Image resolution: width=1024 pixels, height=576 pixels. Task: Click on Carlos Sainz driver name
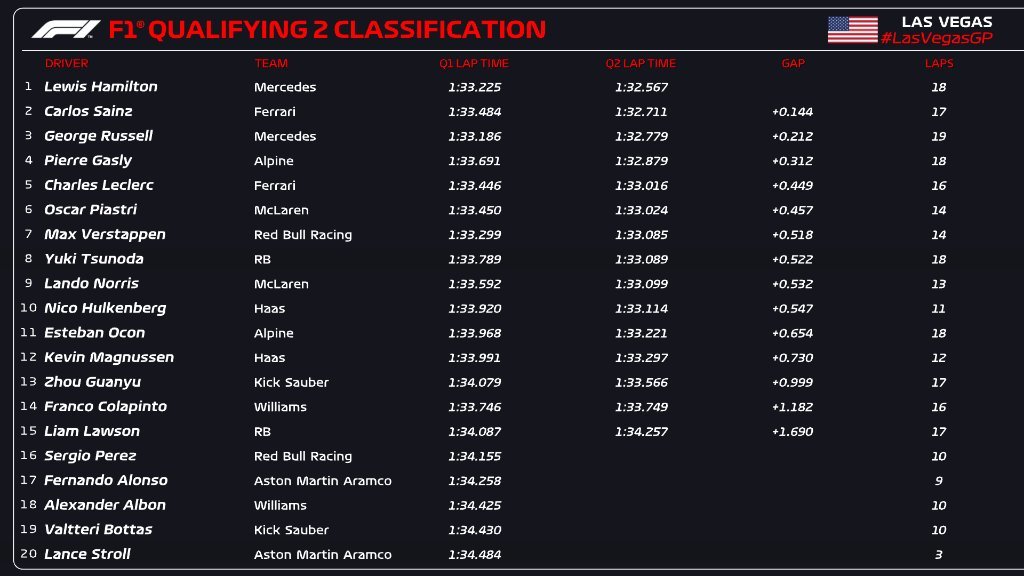click(x=88, y=111)
